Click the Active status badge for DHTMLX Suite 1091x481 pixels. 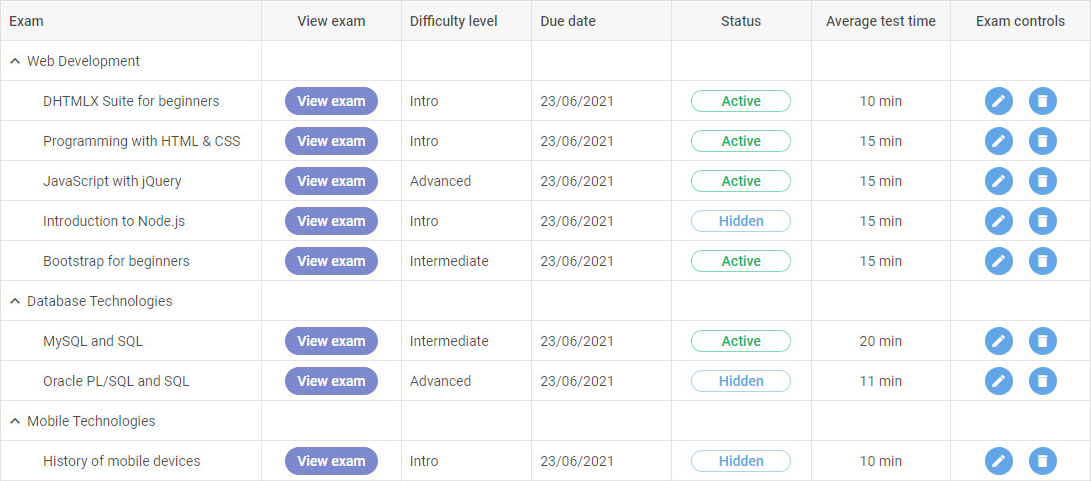(x=740, y=101)
